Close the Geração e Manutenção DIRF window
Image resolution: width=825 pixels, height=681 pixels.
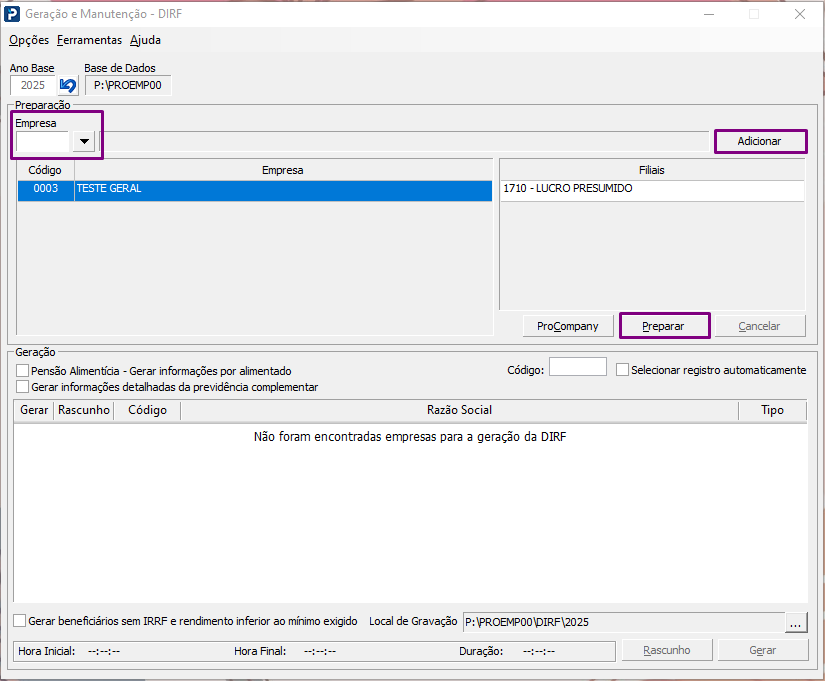pos(800,14)
